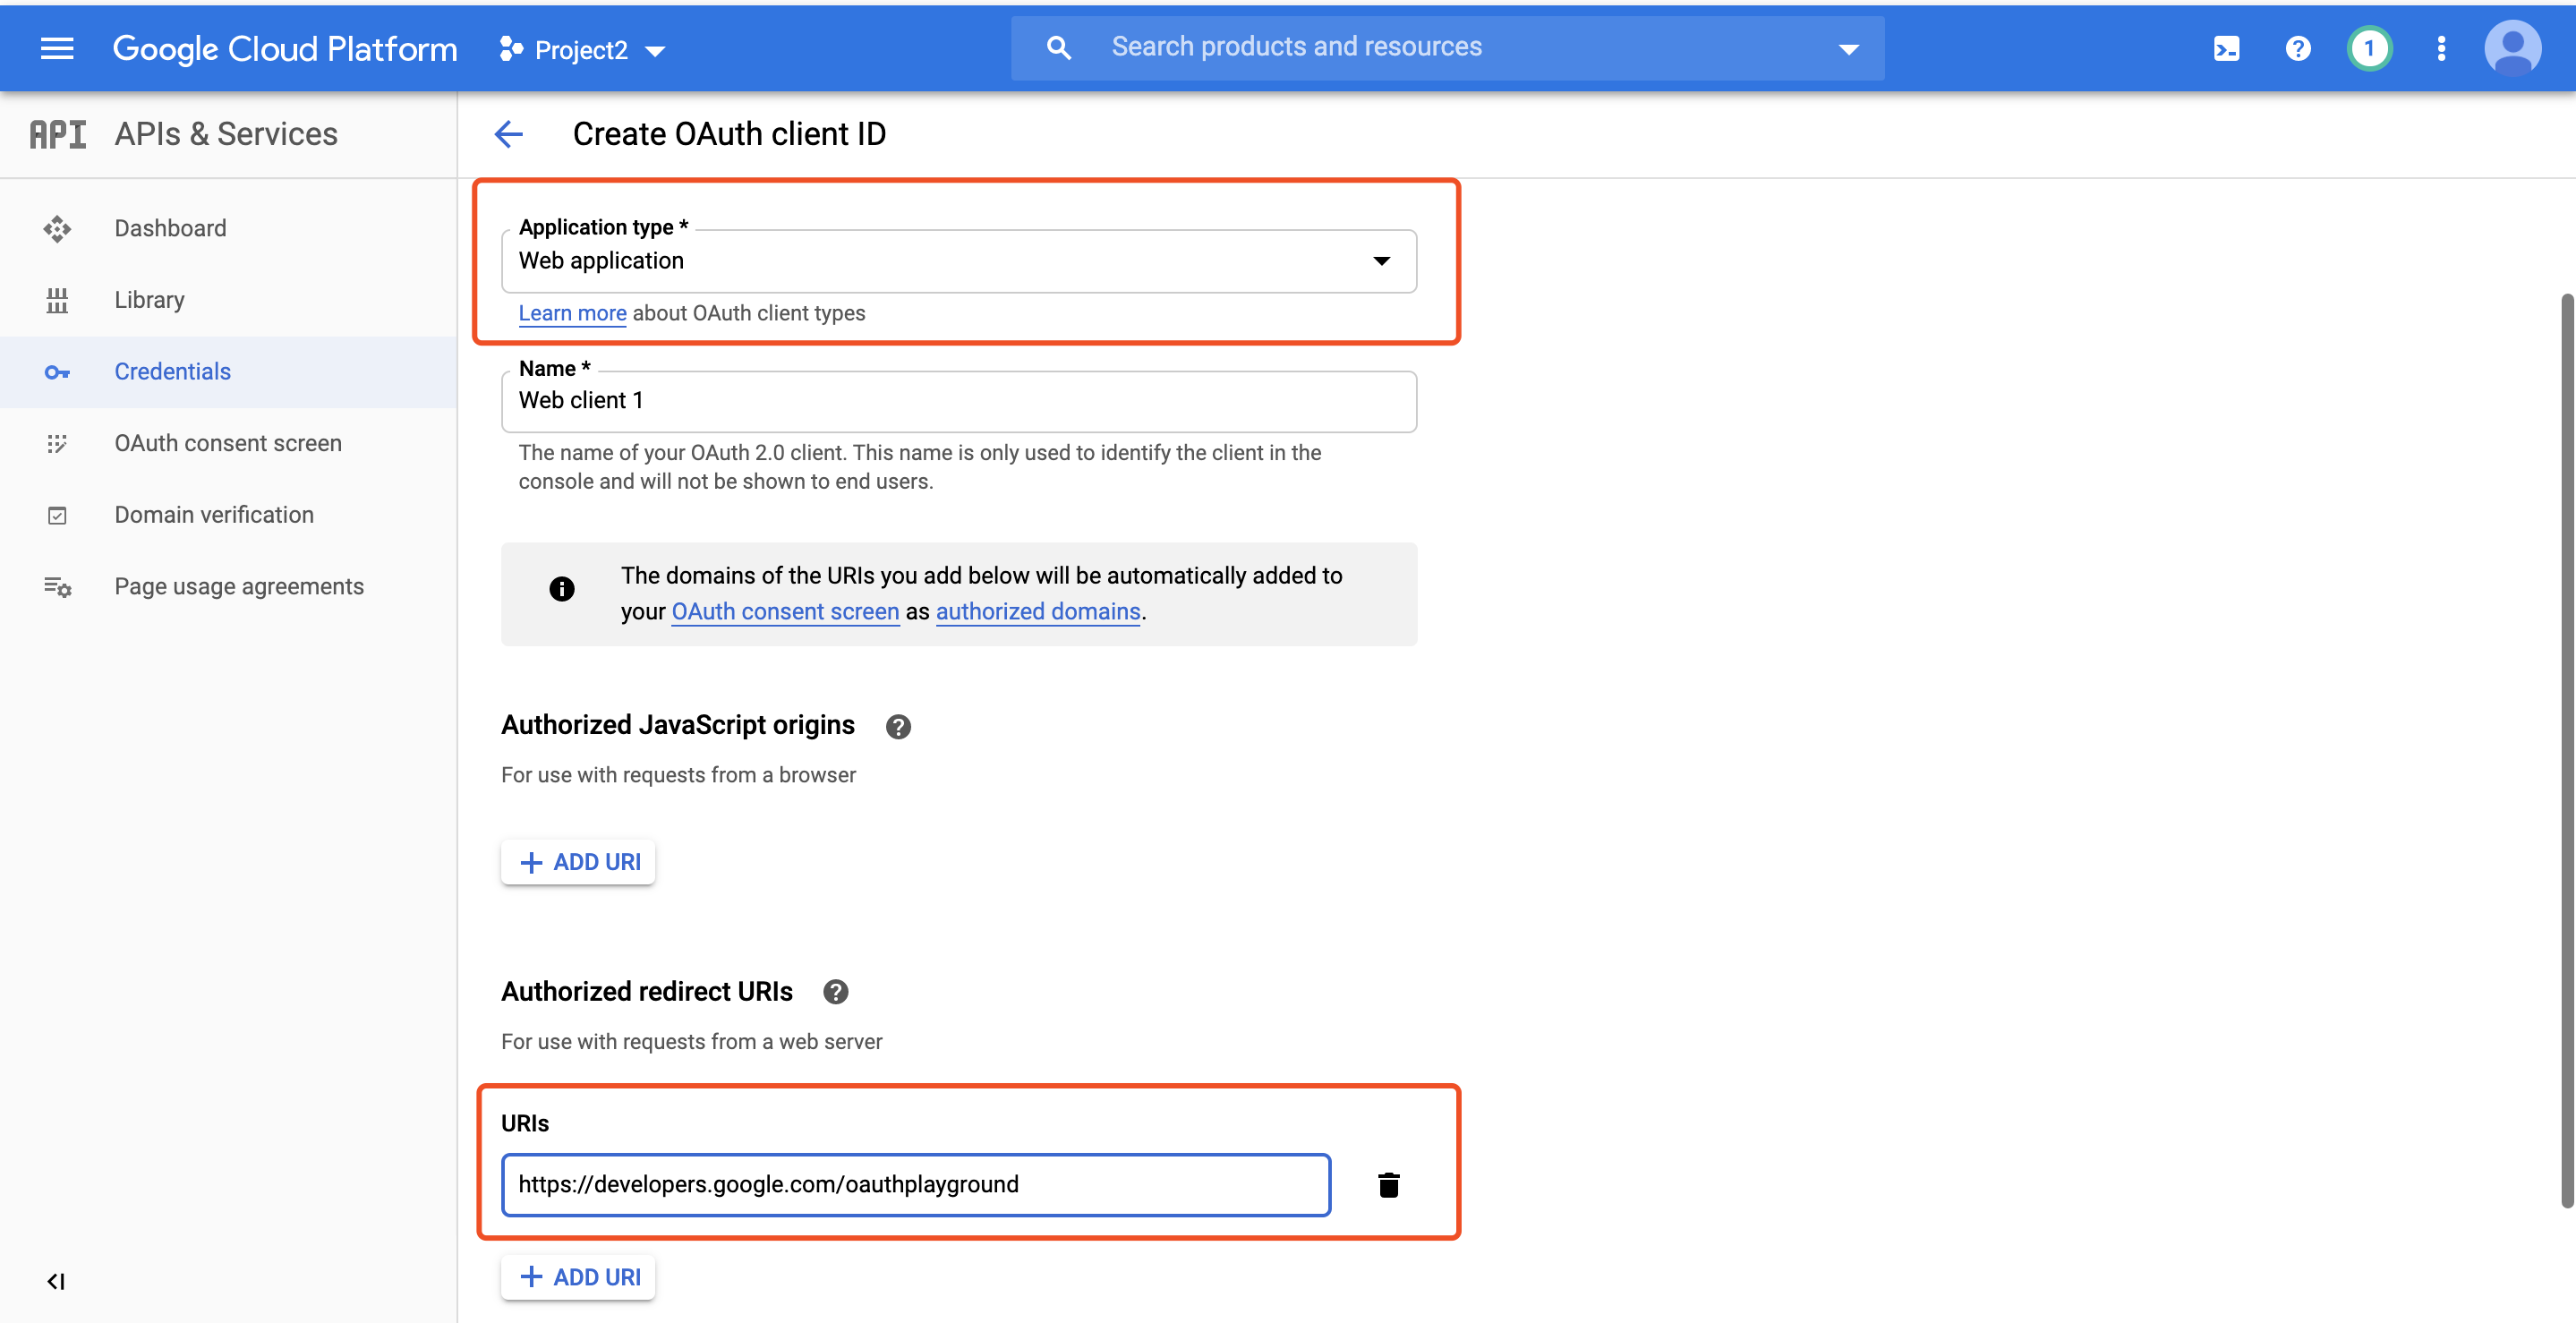Image resolution: width=2576 pixels, height=1323 pixels.
Task: Click ADD URI under JavaScript origins
Action: point(579,862)
